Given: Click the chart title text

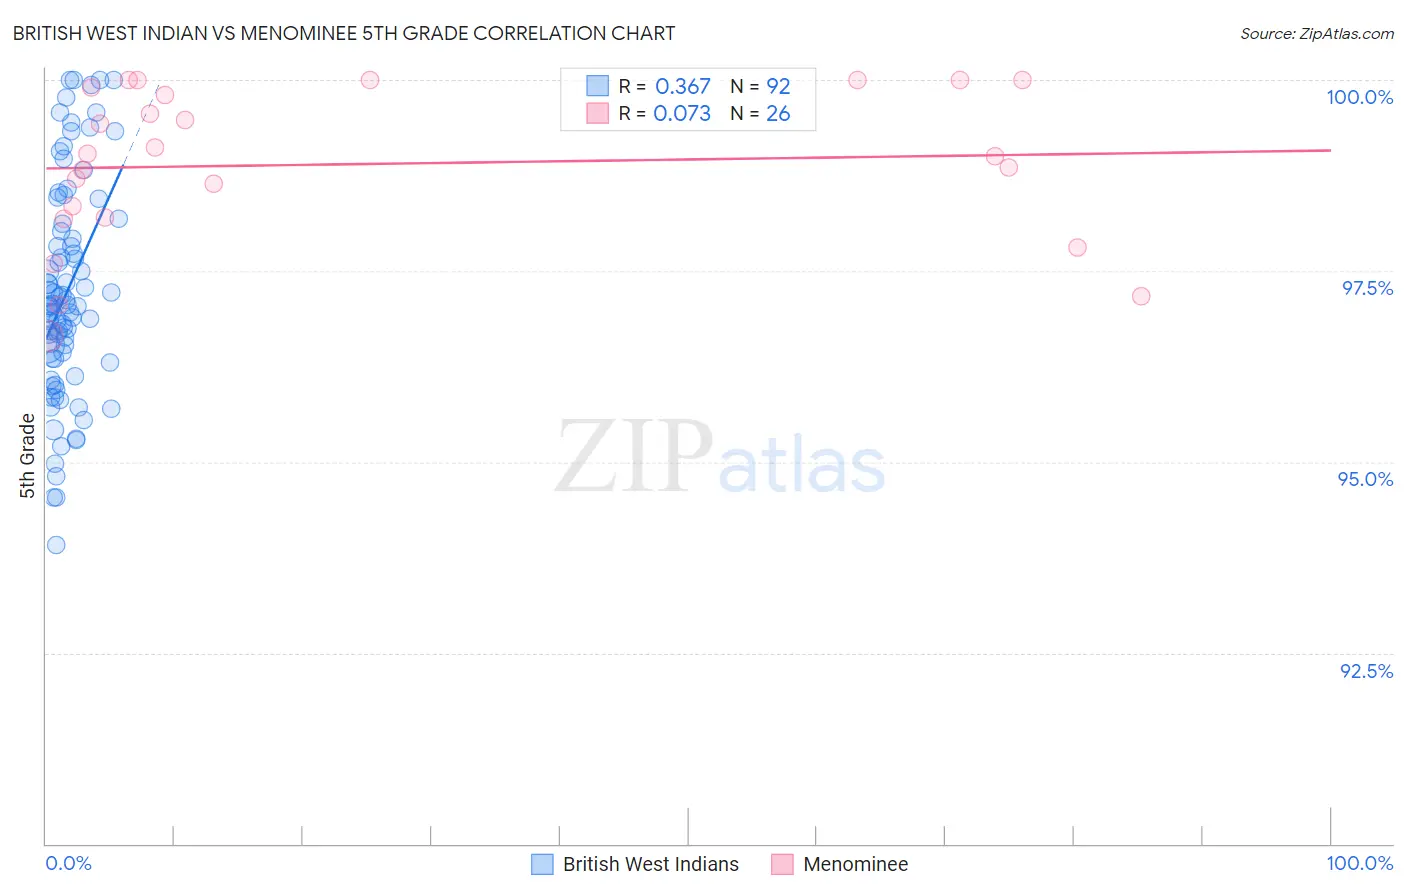Looking at the screenshot, I should (344, 33).
